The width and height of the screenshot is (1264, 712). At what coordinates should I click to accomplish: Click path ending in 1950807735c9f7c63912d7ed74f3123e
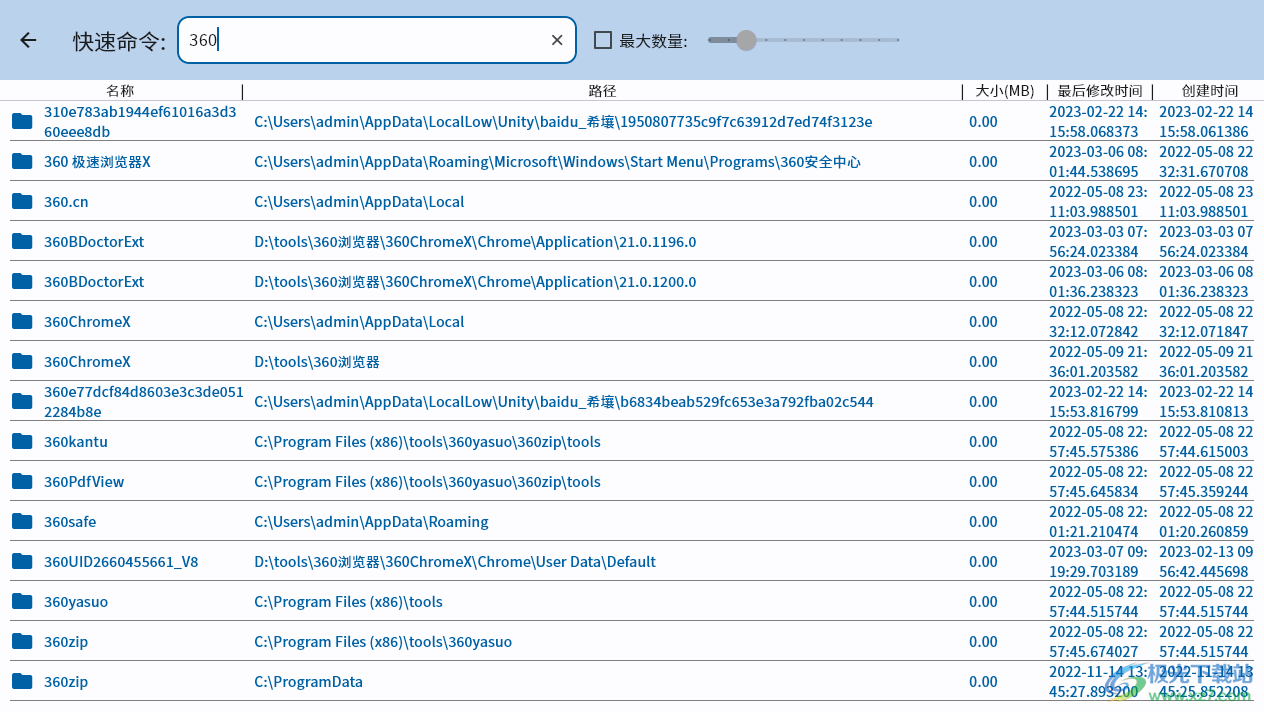[563, 122]
